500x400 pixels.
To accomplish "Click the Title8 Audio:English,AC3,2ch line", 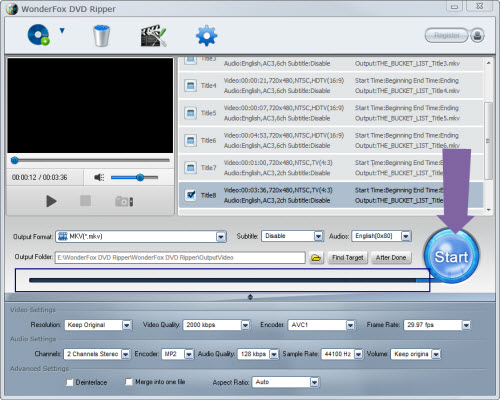I will coord(277,200).
